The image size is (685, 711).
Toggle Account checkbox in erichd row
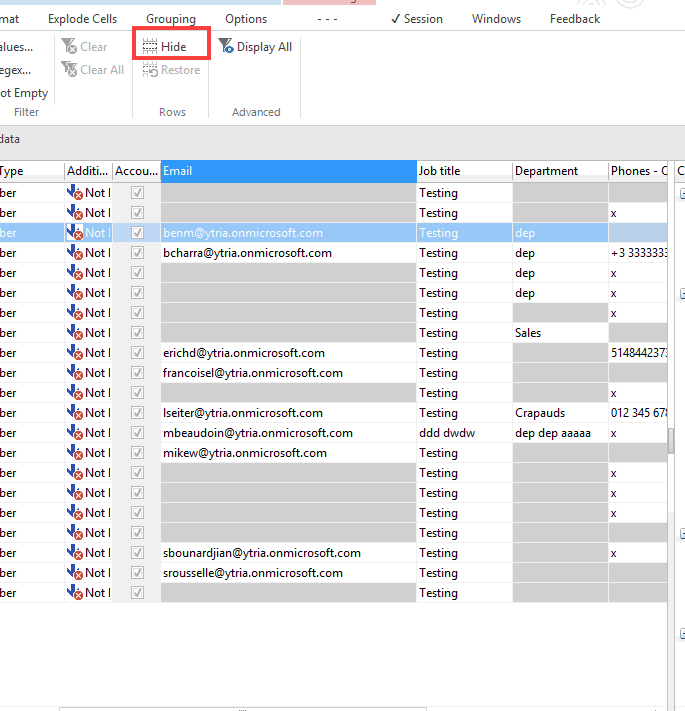137,353
